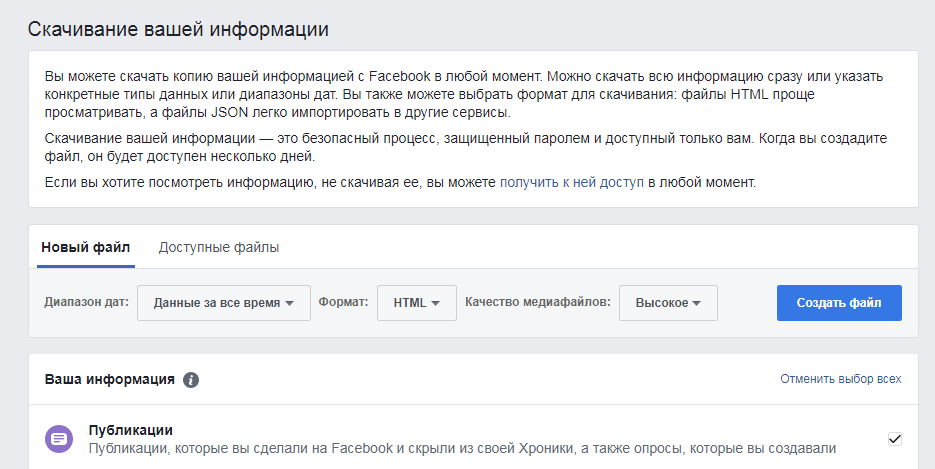The width and height of the screenshot is (935, 469).
Task: Click the paragraph about безопасный процесс
Action: pyautogui.click(x=466, y=147)
